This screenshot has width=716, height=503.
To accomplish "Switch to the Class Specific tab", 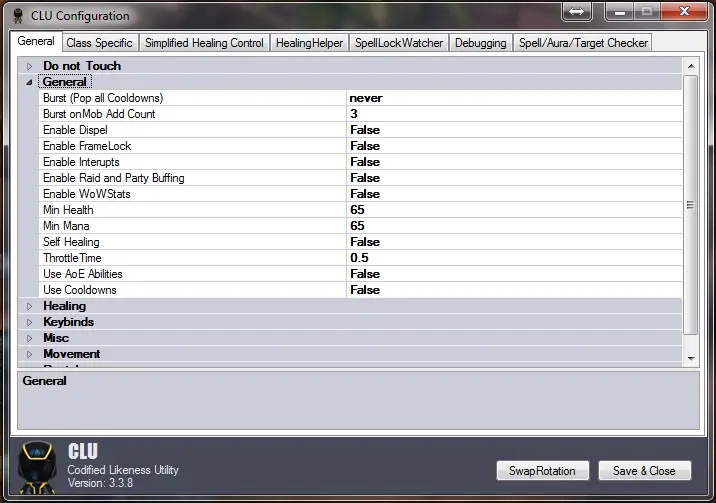I will click(x=99, y=43).
